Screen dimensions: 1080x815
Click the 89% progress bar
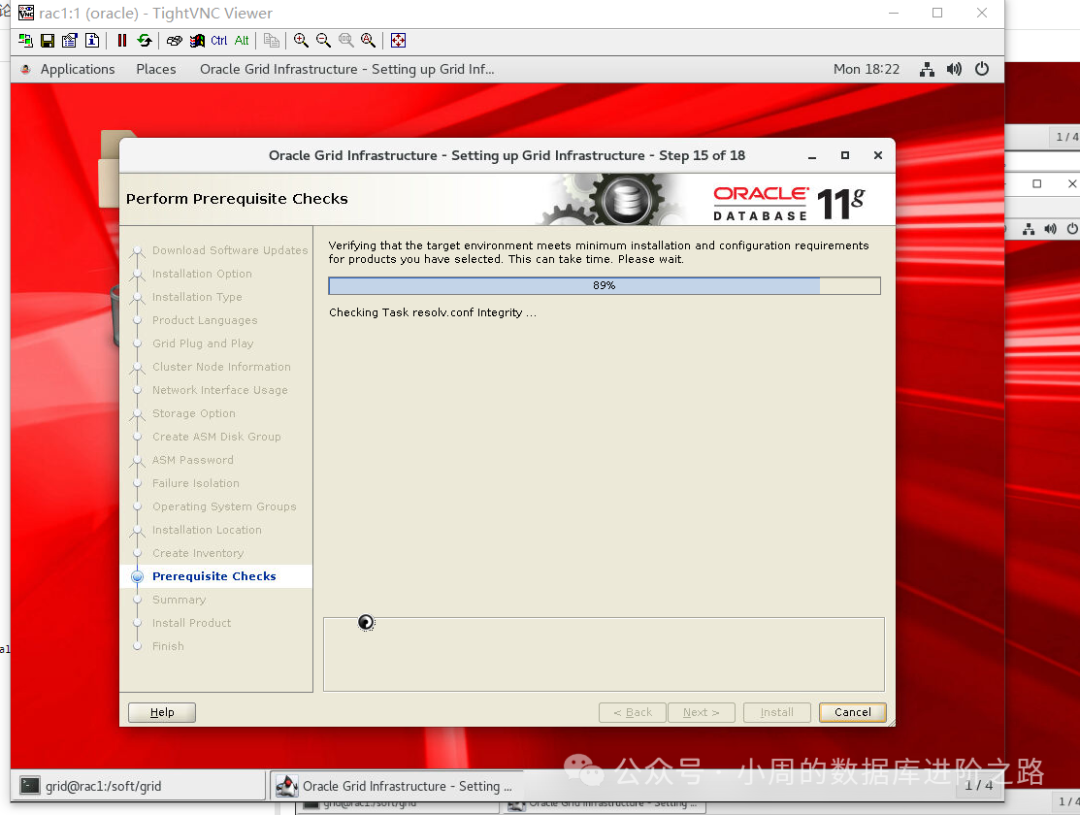coord(604,285)
